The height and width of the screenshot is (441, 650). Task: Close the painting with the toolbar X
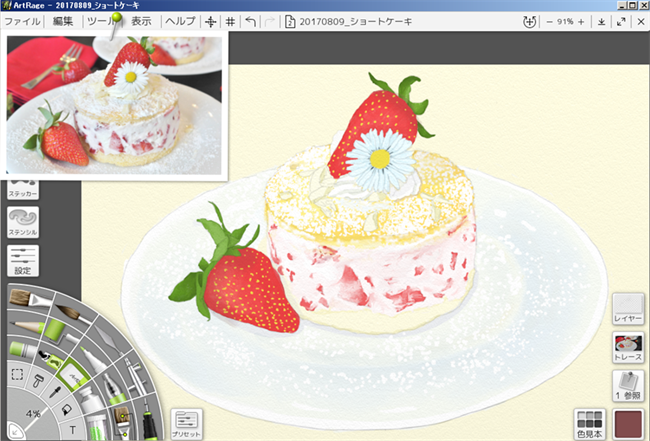pyautogui.click(x=641, y=22)
